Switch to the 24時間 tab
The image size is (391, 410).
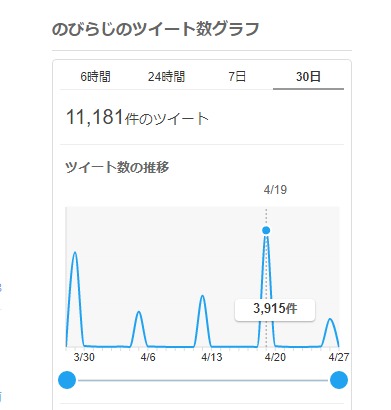click(166, 77)
